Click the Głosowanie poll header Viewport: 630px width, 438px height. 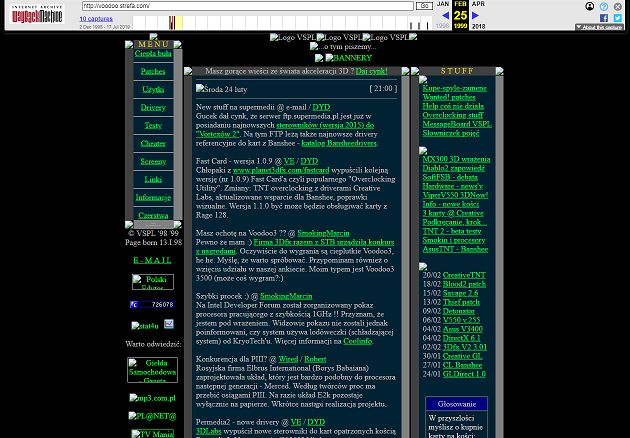coord(456,404)
